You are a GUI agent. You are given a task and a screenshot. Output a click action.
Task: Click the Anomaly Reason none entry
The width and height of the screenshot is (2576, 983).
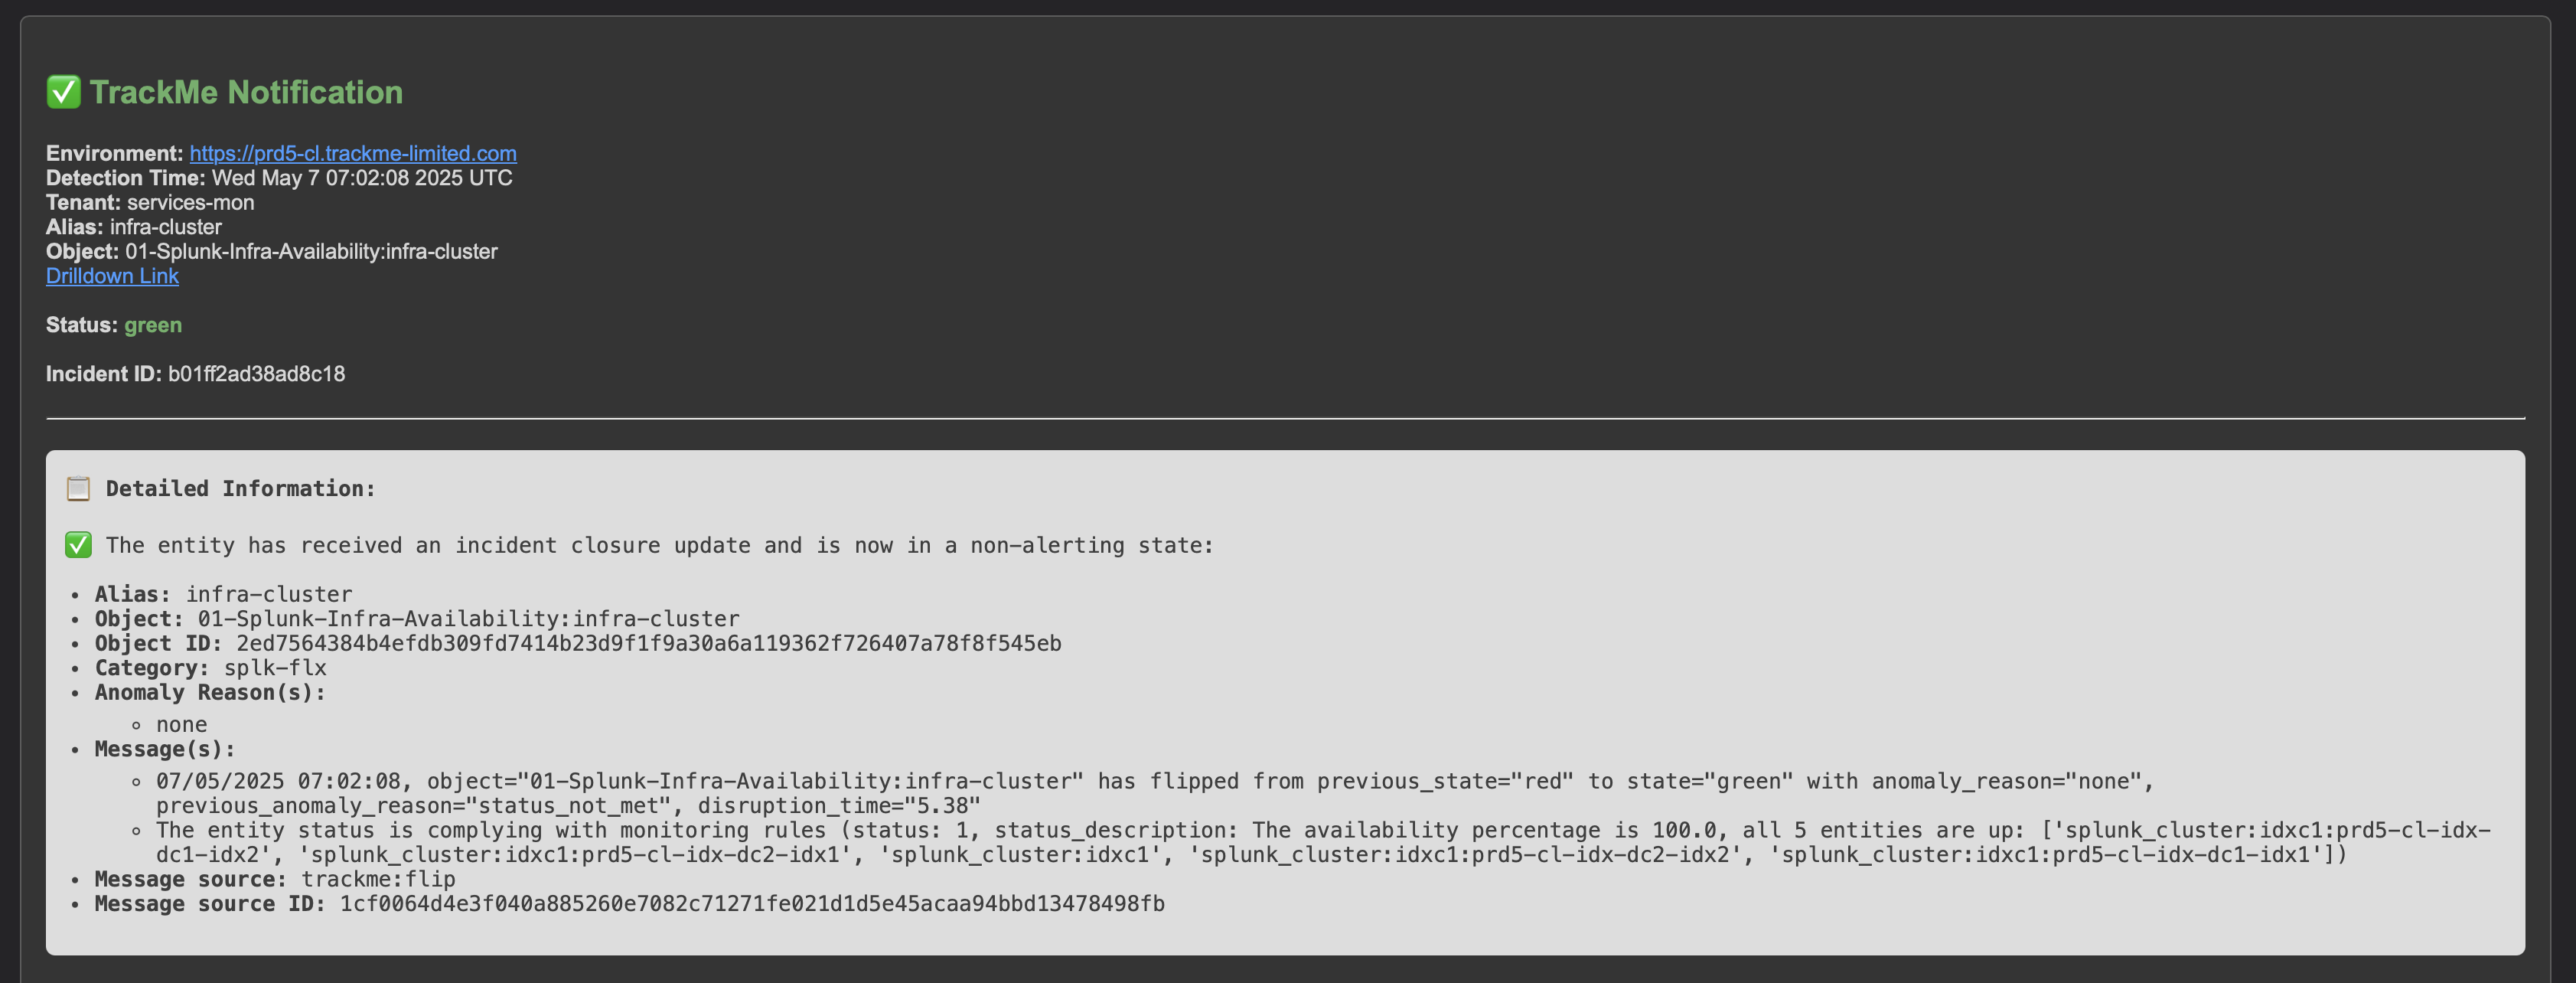point(182,724)
